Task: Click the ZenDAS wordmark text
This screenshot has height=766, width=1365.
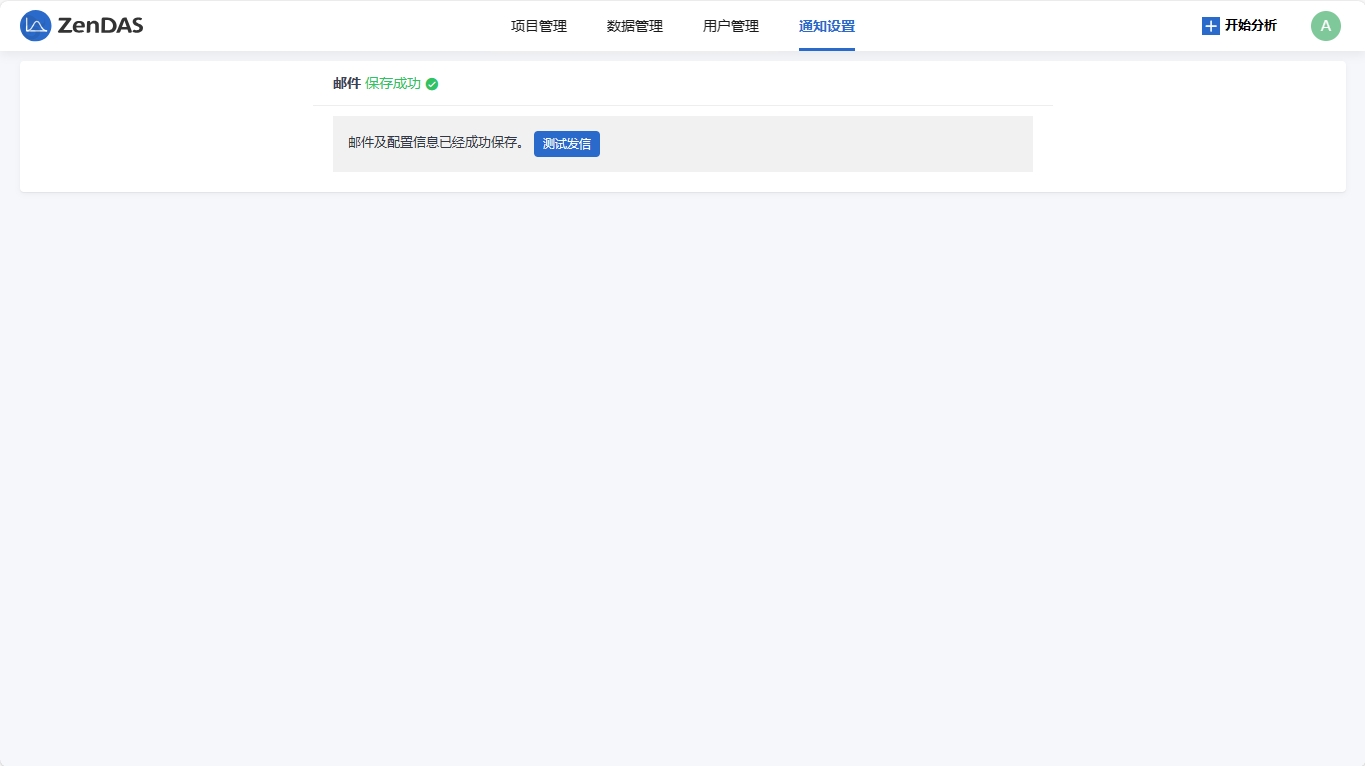Action: pyautogui.click(x=100, y=26)
